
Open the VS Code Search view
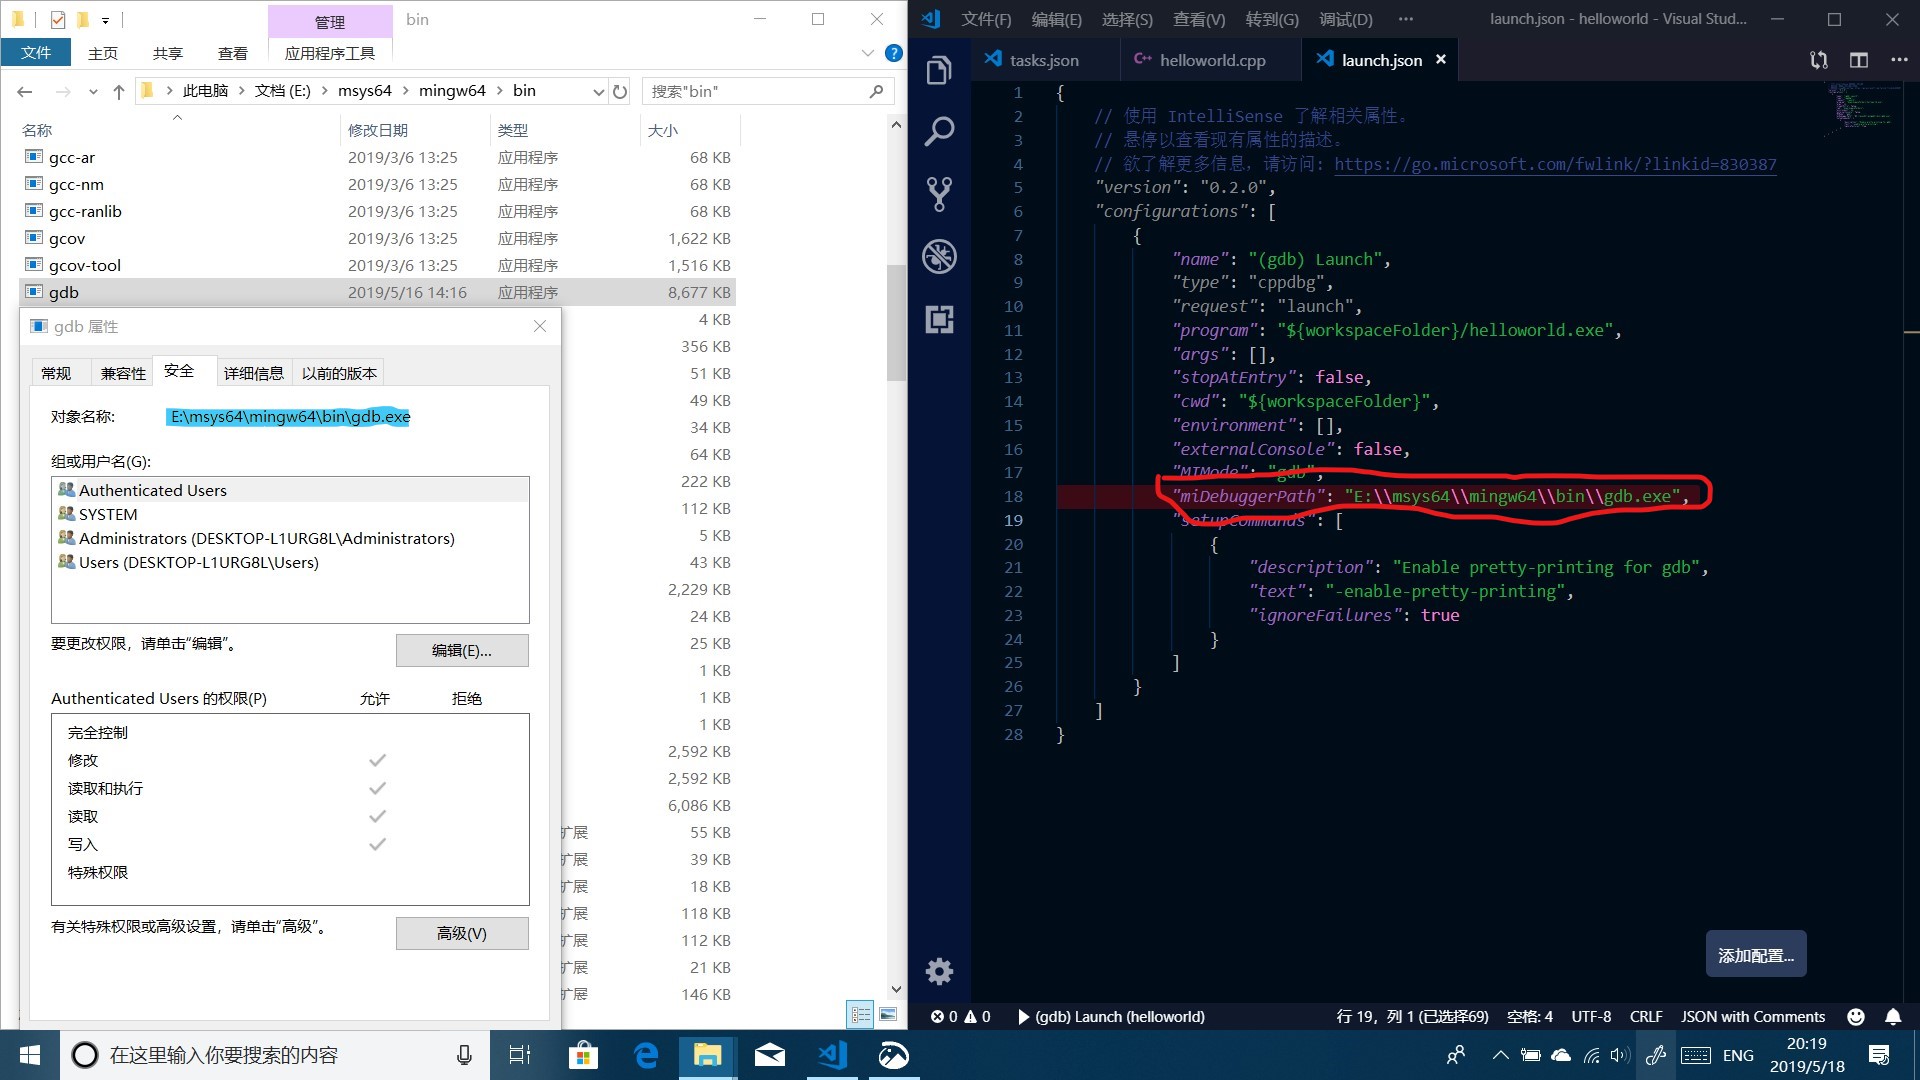939,131
